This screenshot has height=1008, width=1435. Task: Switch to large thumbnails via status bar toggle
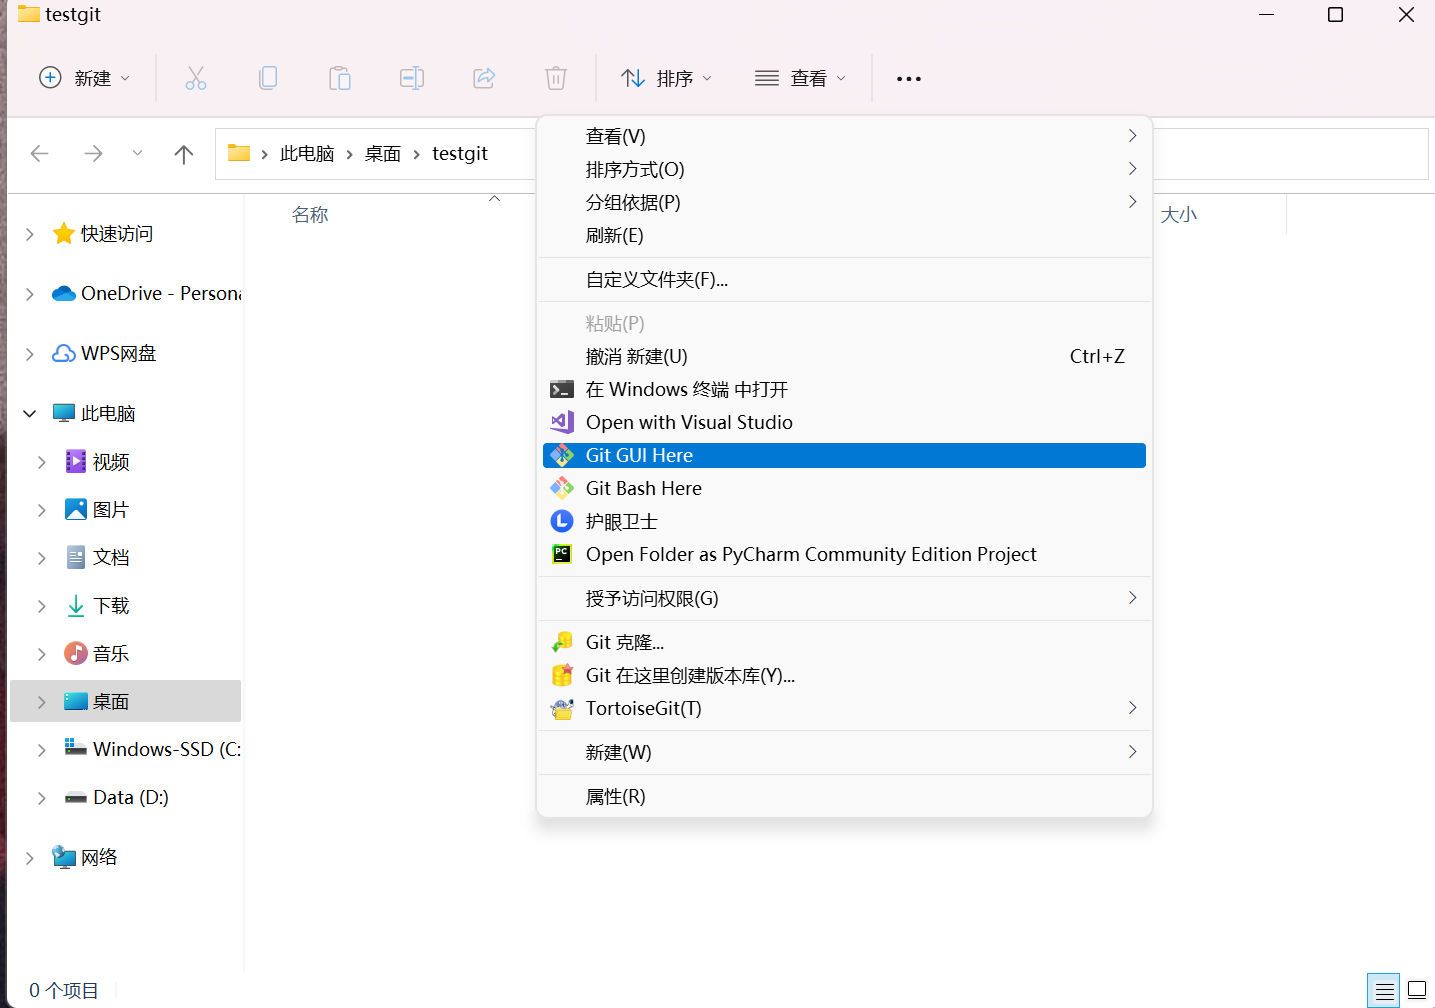pos(1416,990)
